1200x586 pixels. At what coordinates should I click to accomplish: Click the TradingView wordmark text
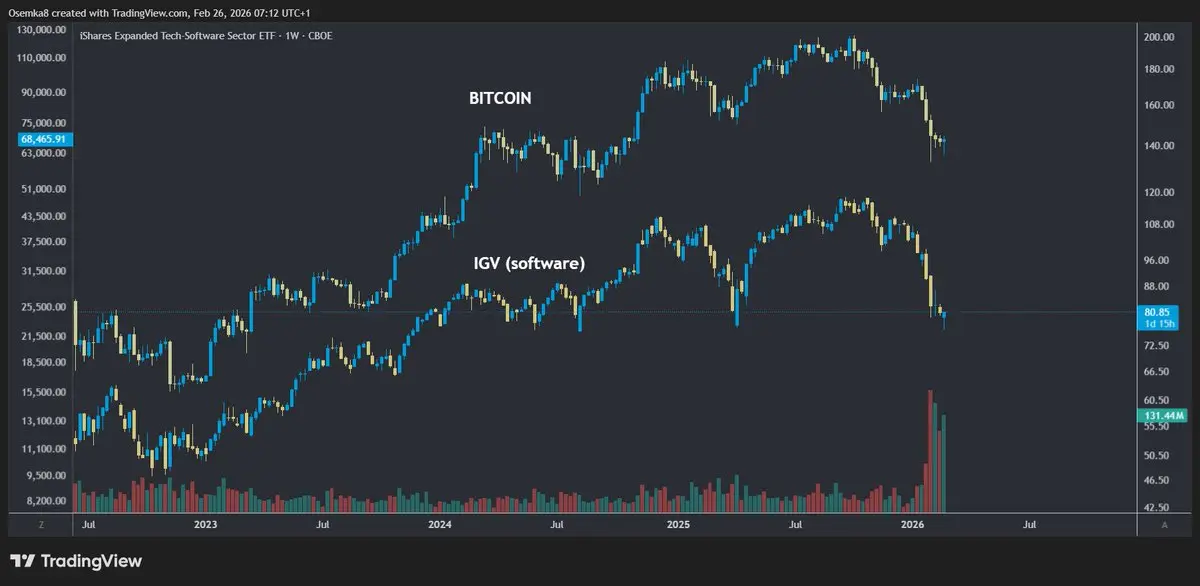tap(89, 561)
